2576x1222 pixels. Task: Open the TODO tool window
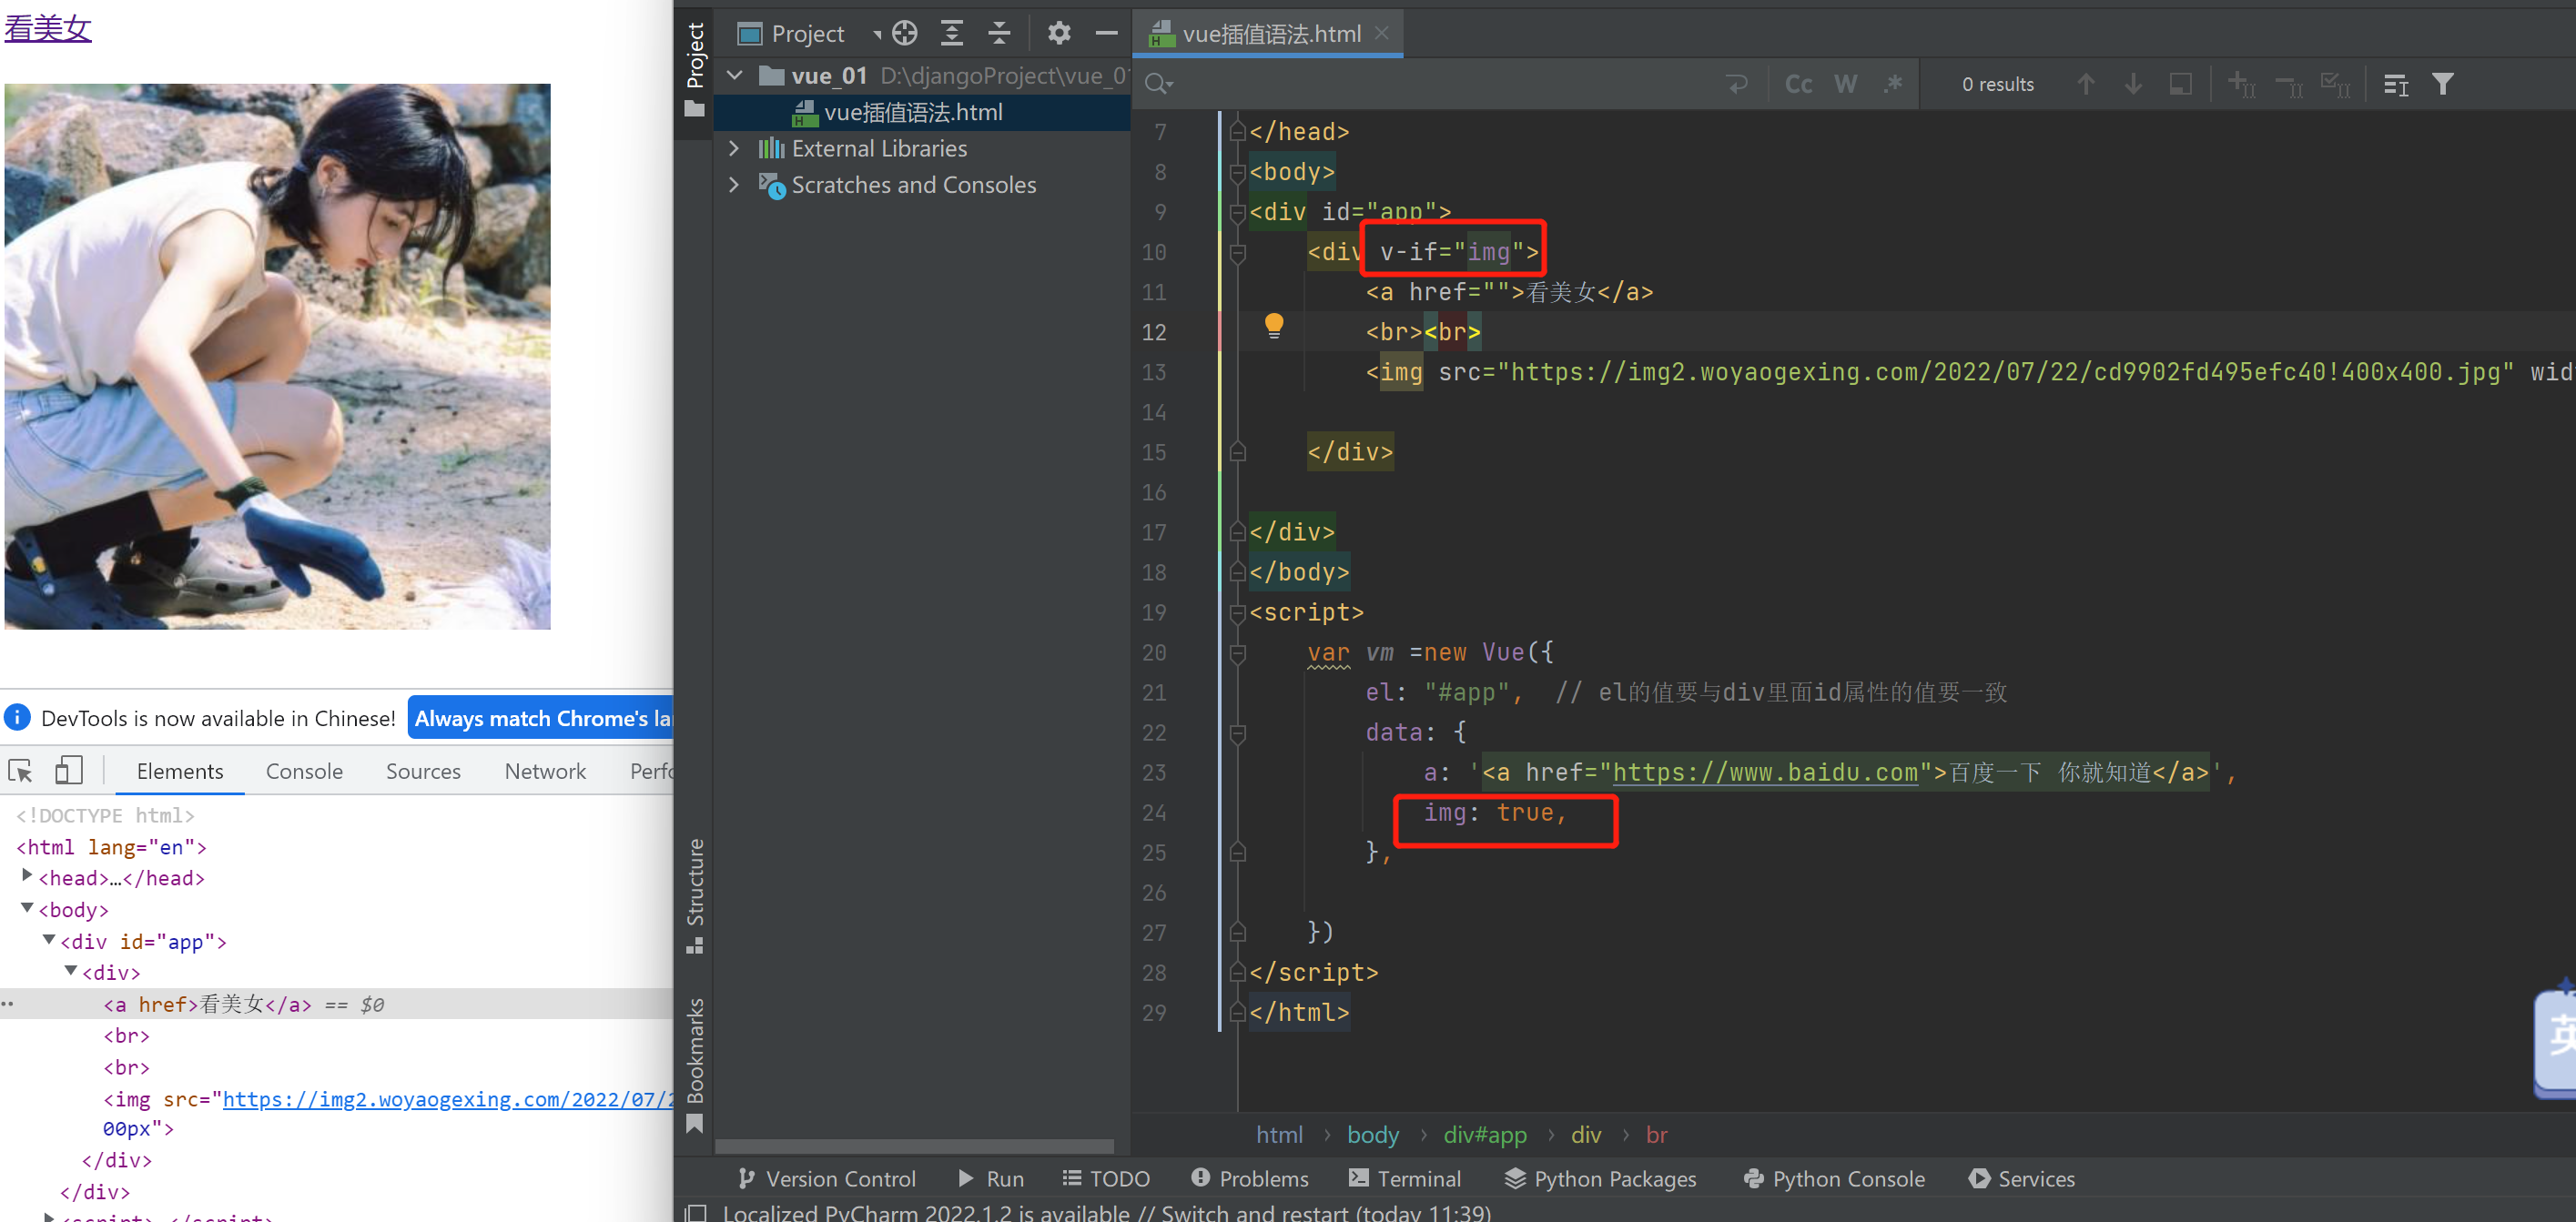click(1106, 1178)
